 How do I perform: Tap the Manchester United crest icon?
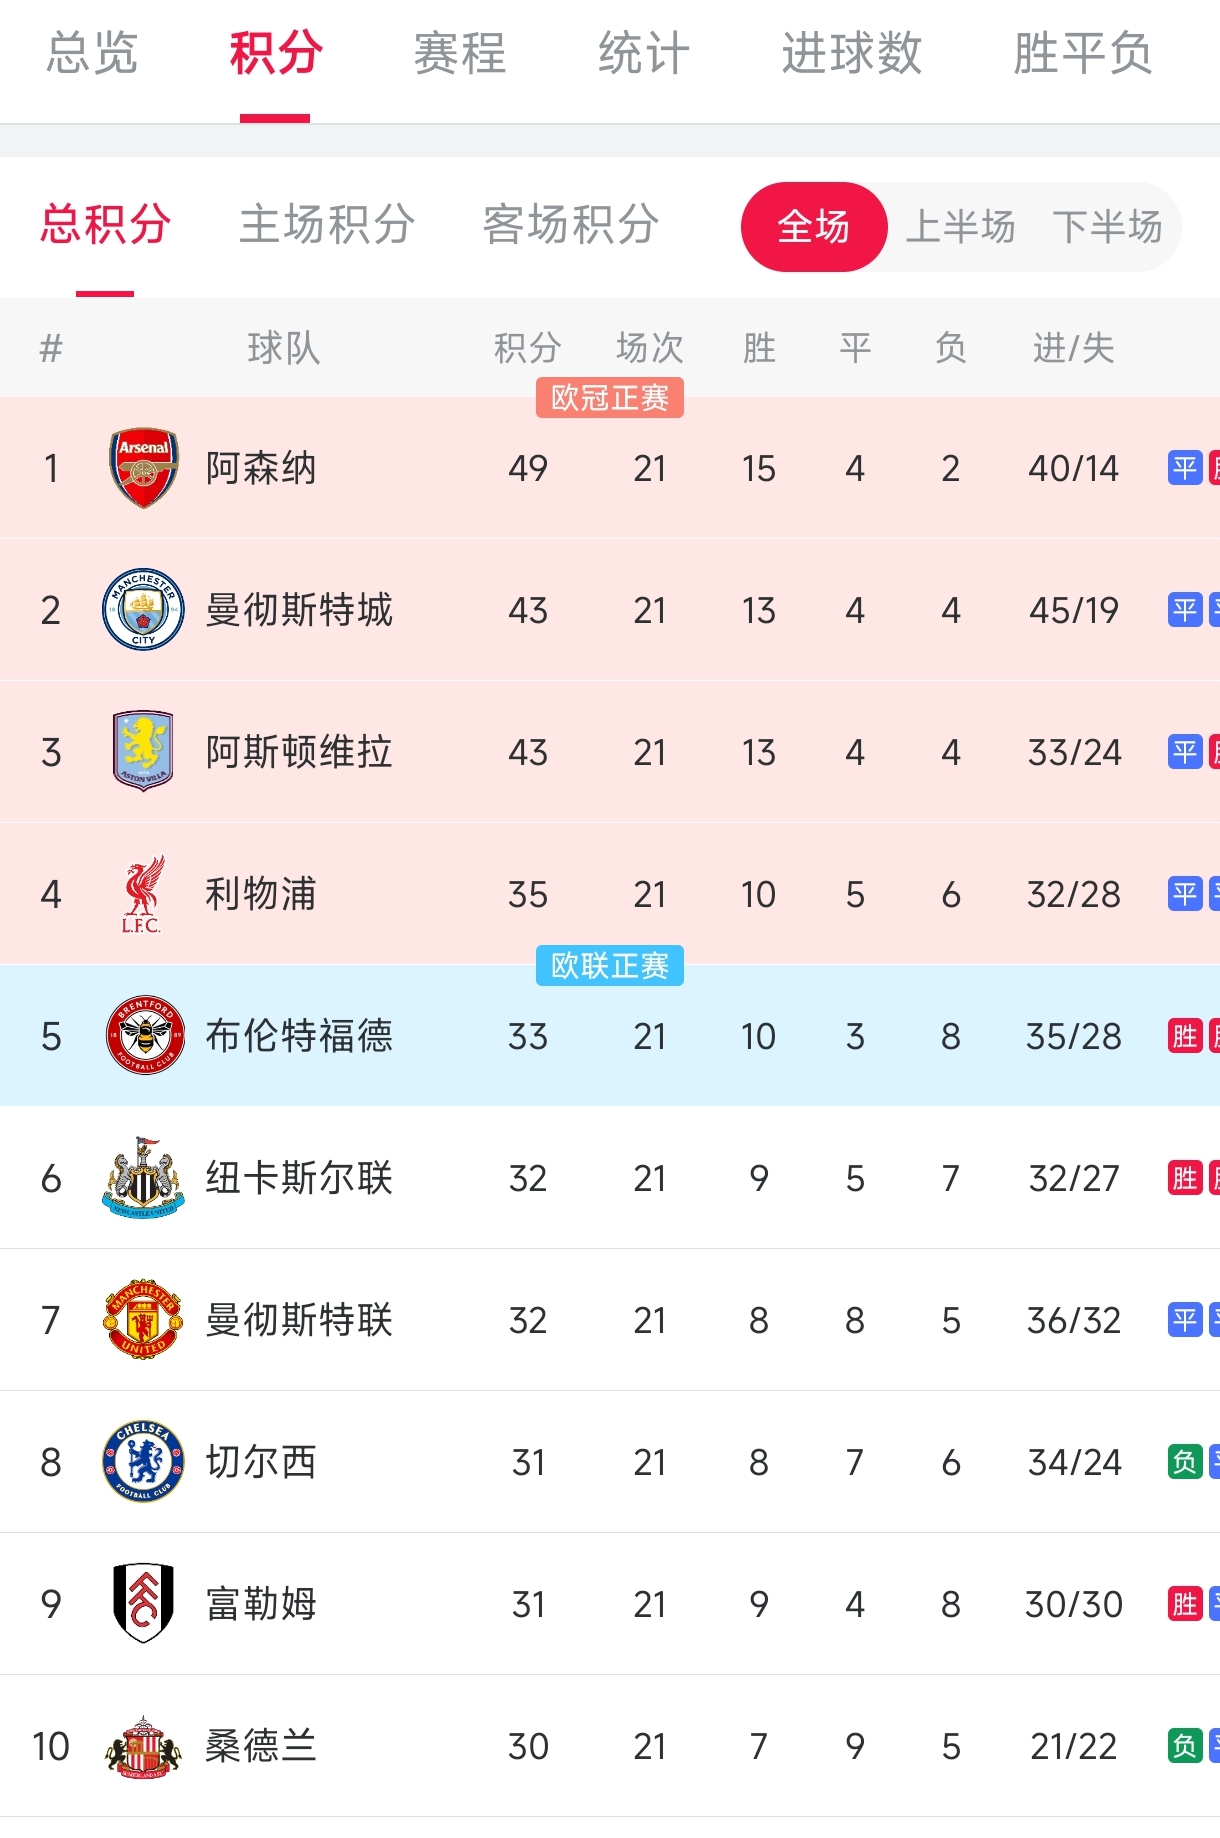(143, 1320)
